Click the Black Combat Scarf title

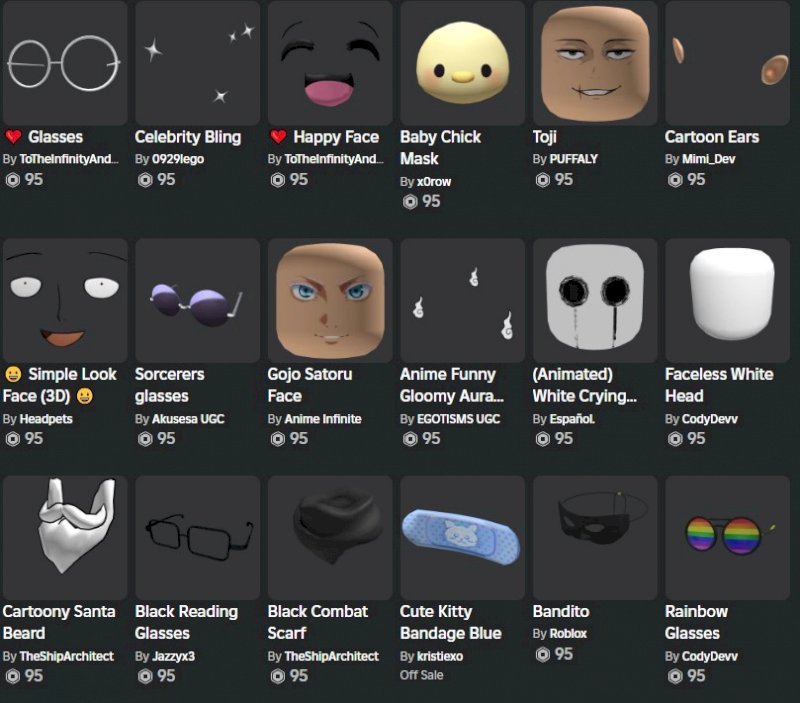317,622
